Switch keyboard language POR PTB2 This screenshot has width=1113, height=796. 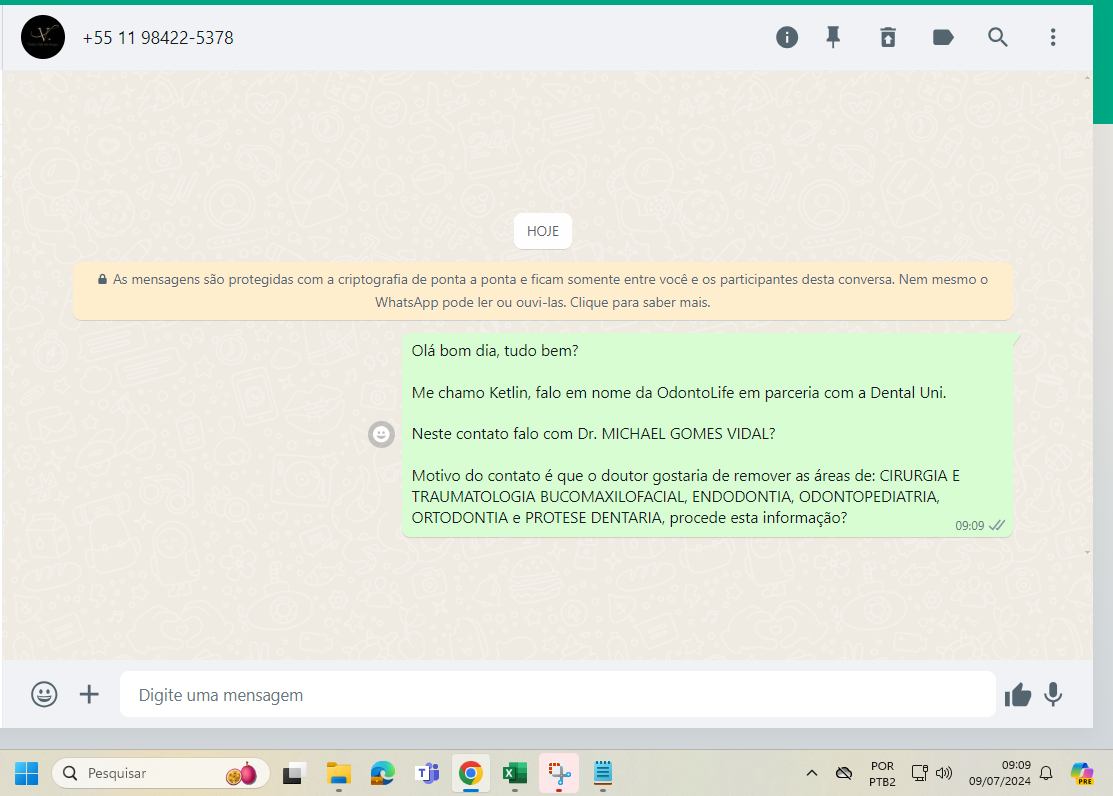coord(882,774)
